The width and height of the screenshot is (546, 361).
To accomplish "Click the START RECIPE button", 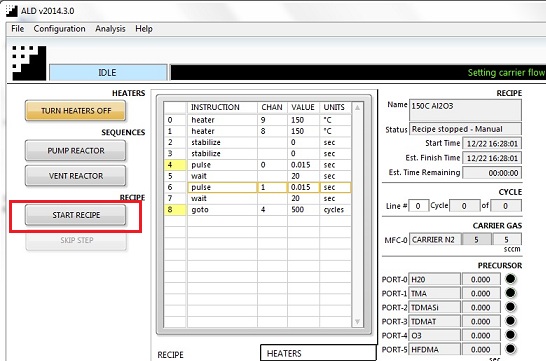I will click(x=76, y=215).
